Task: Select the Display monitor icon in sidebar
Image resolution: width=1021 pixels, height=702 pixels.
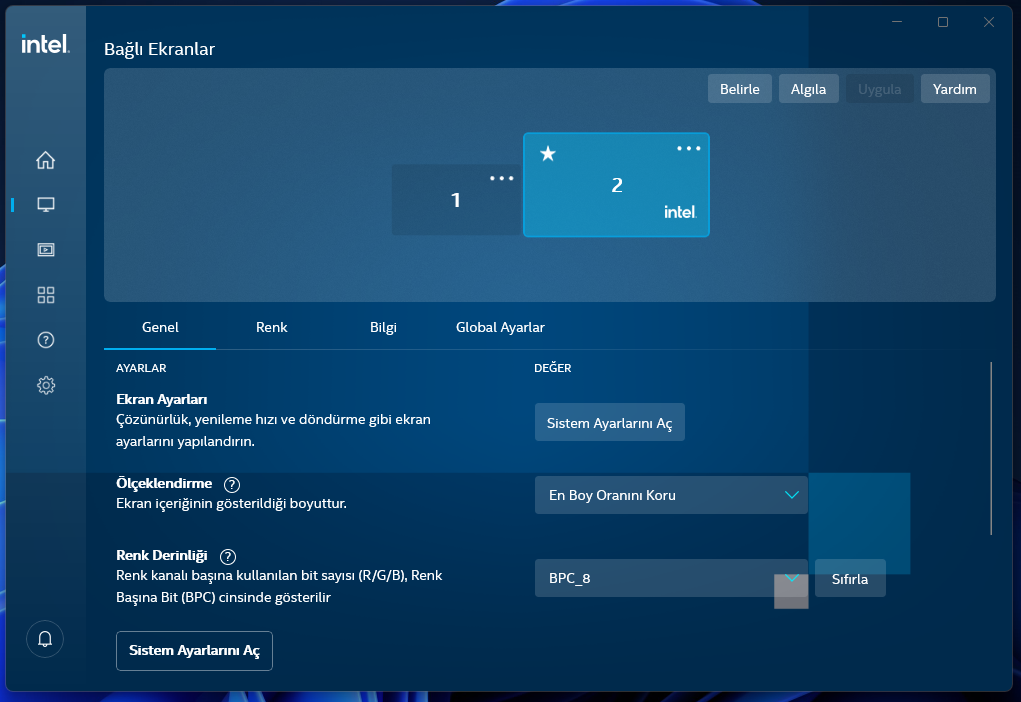Action: pyautogui.click(x=46, y=204)
